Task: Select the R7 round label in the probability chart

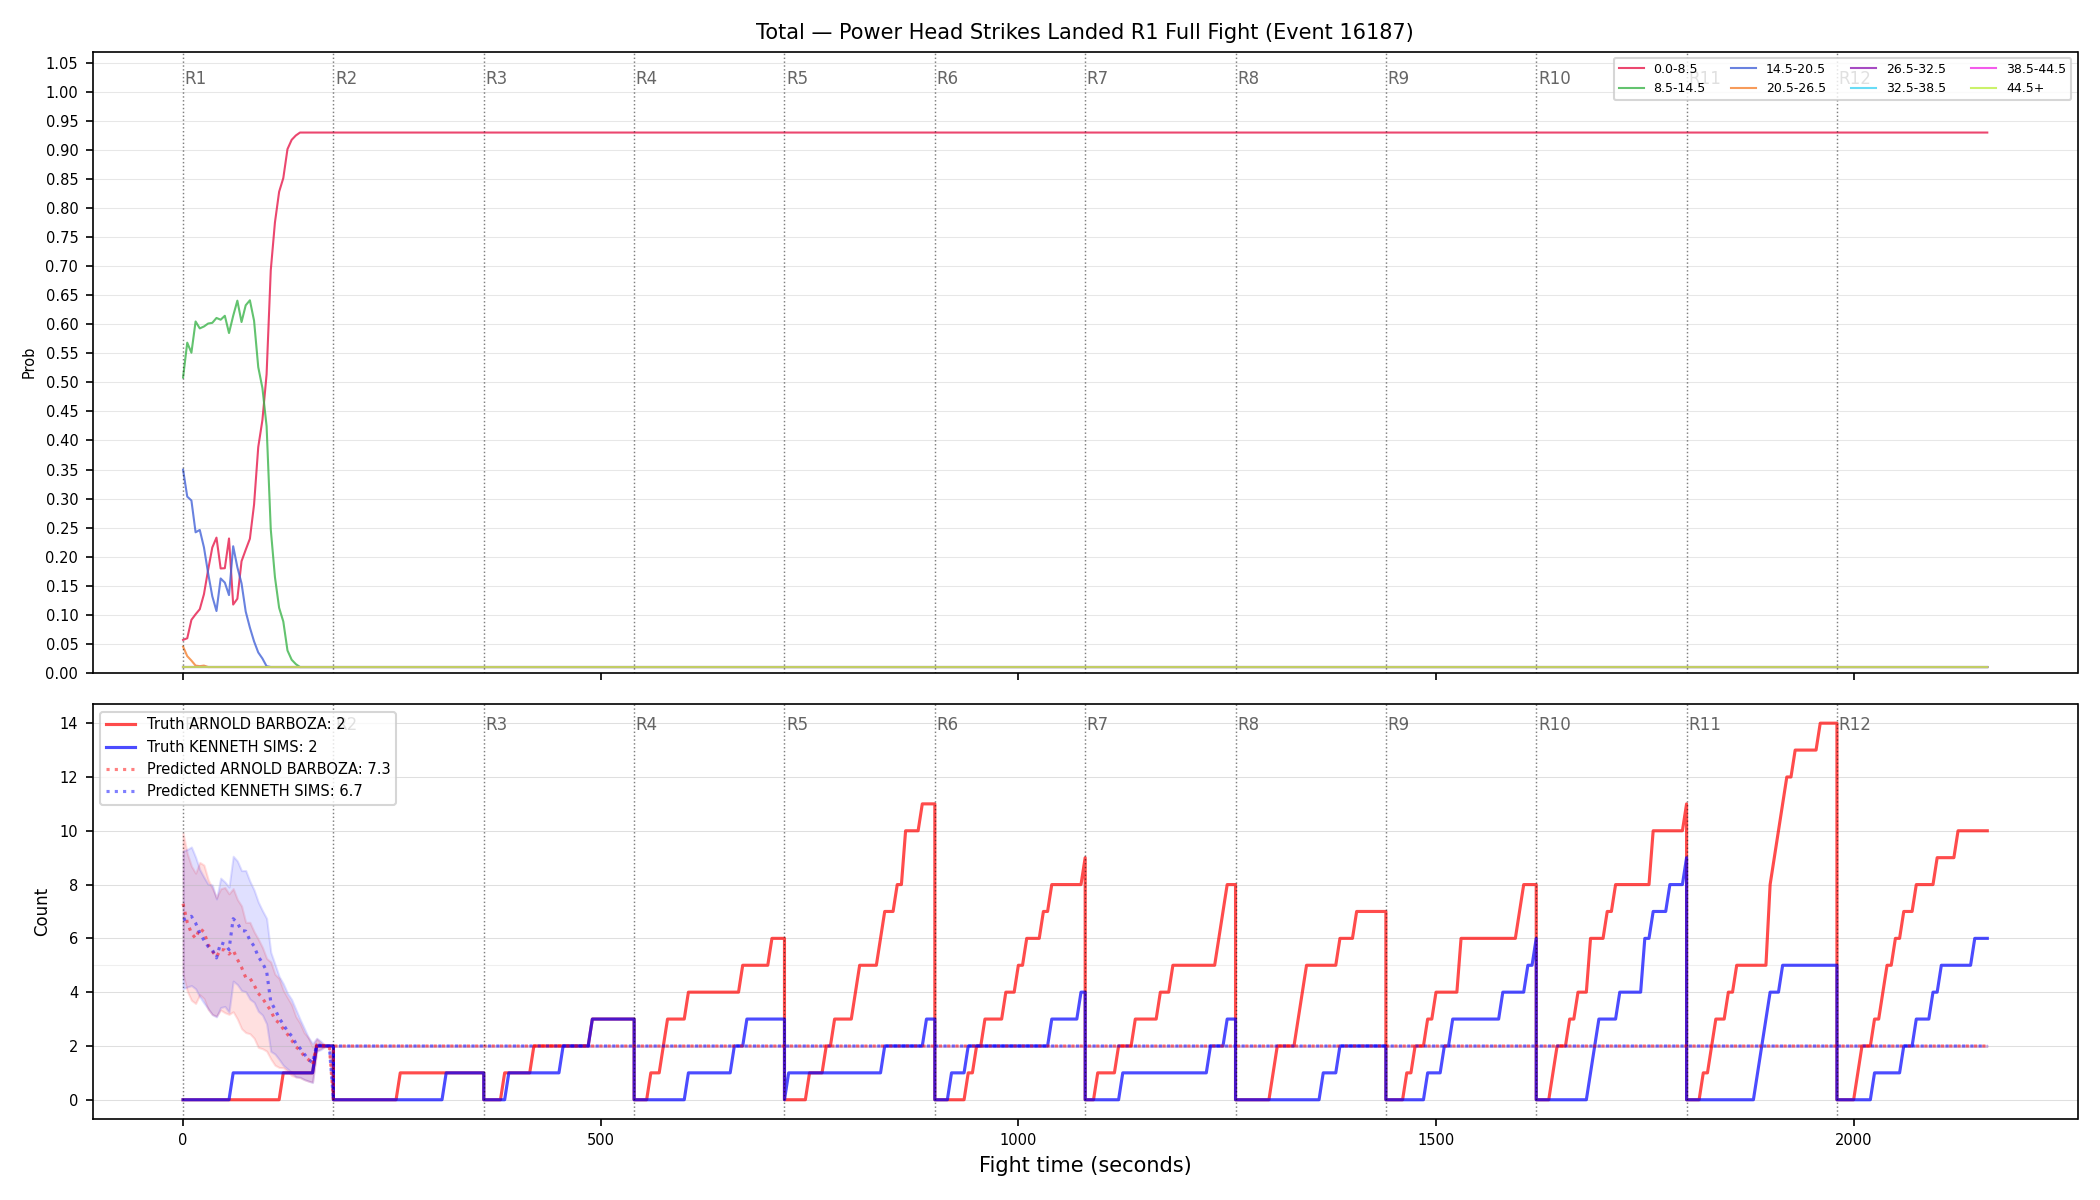Action: click(1097, 78)
